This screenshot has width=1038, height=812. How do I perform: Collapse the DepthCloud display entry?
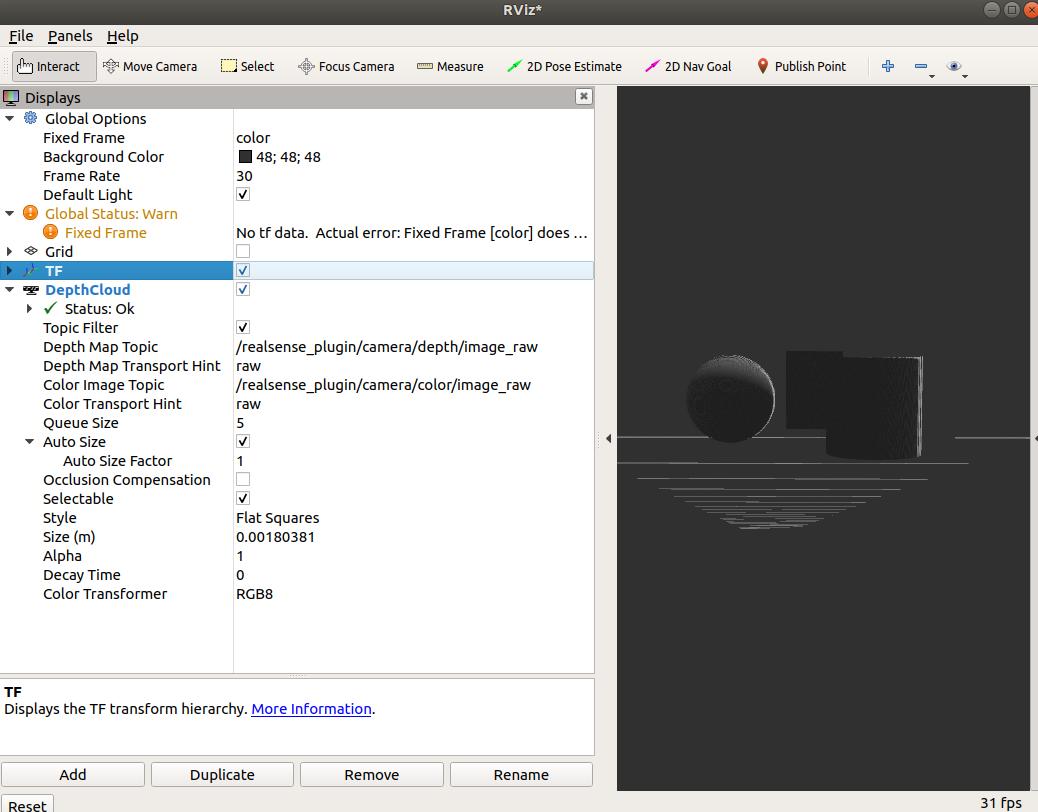(x=10, y=290)
